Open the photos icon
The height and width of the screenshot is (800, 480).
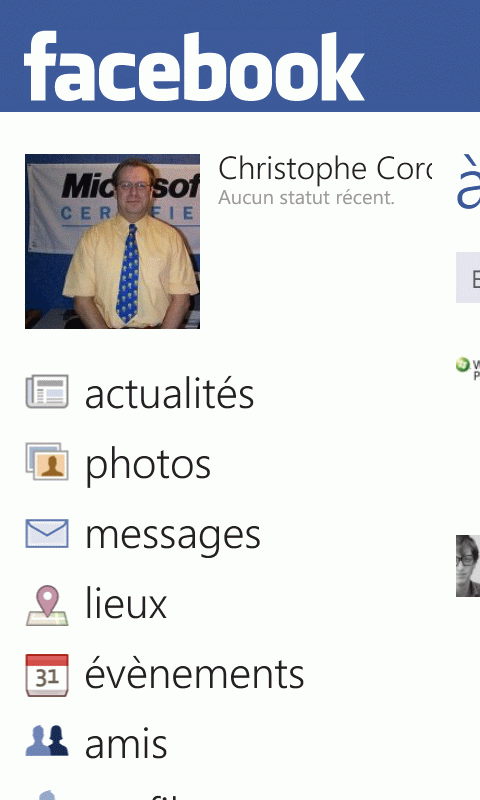[x=47, y=461]
